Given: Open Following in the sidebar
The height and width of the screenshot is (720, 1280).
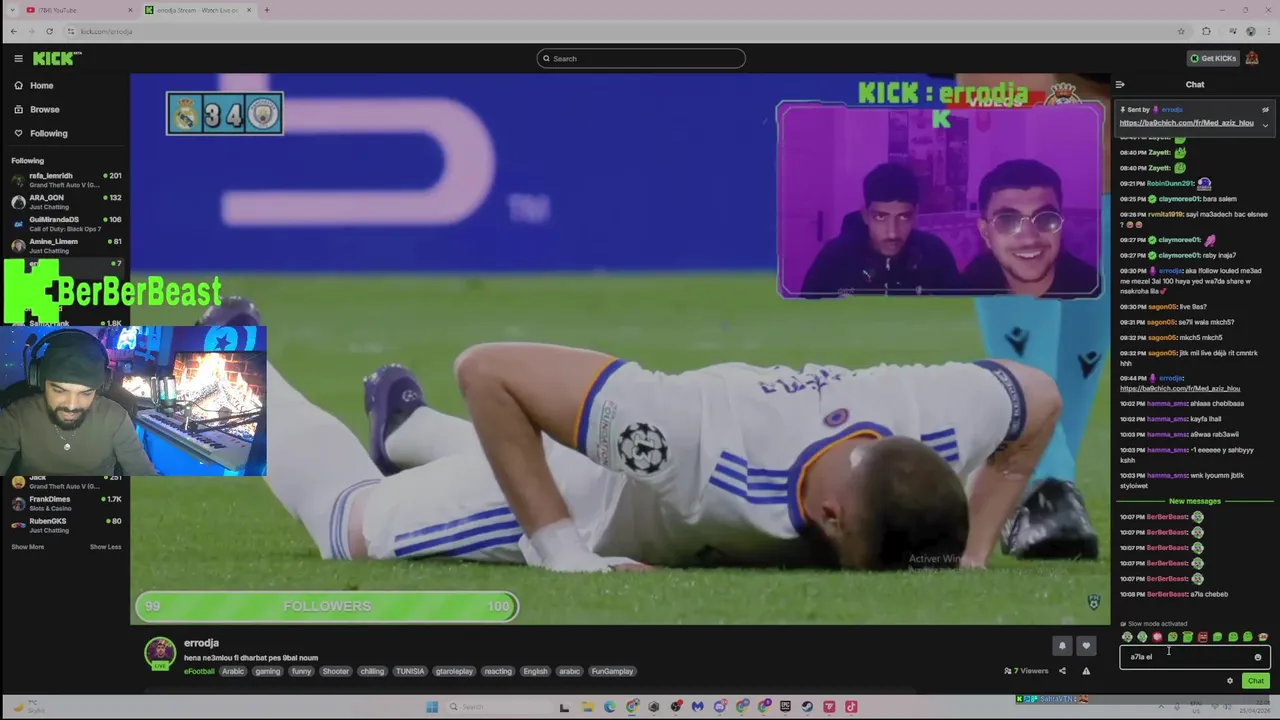Looking at the screenshot, I should [x=48, y=133].
